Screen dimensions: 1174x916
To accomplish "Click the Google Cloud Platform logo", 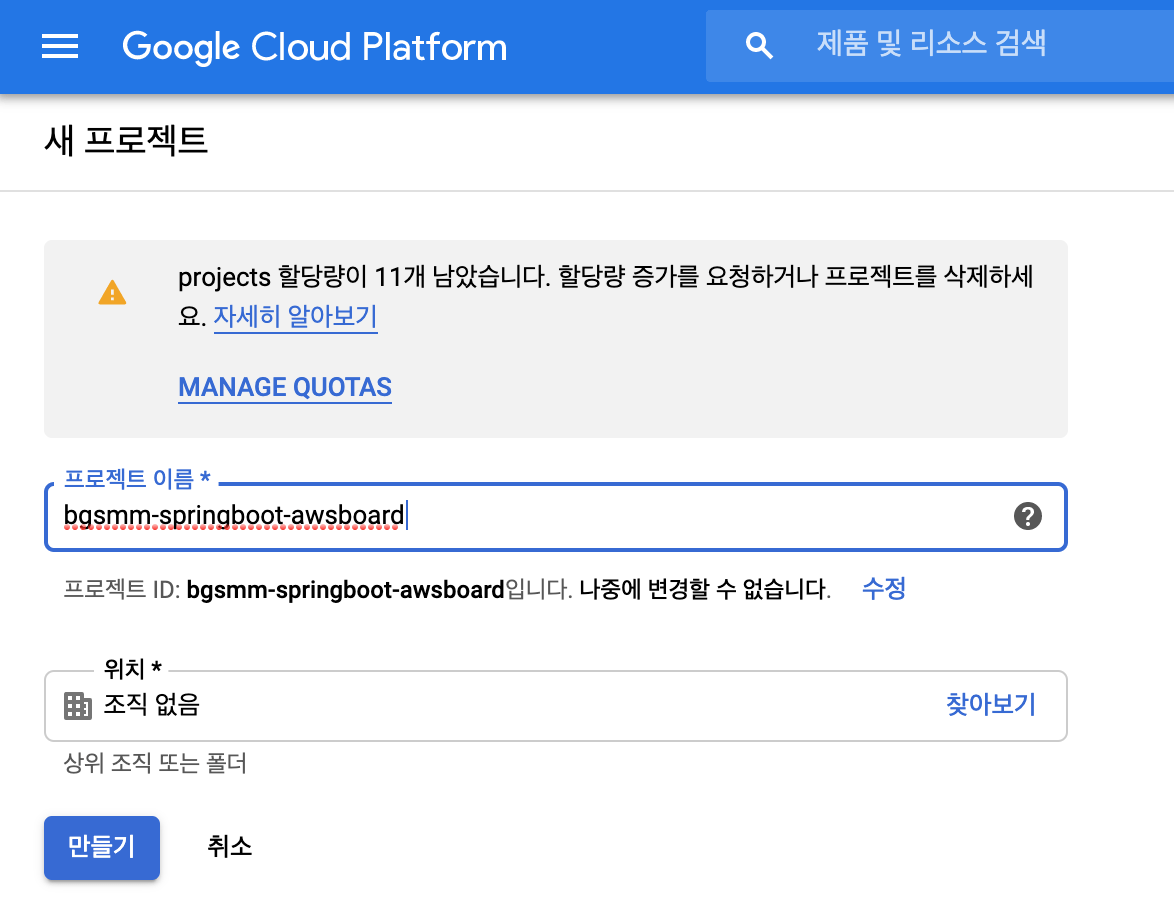I will pyautogui.click(x=314, y=47).
